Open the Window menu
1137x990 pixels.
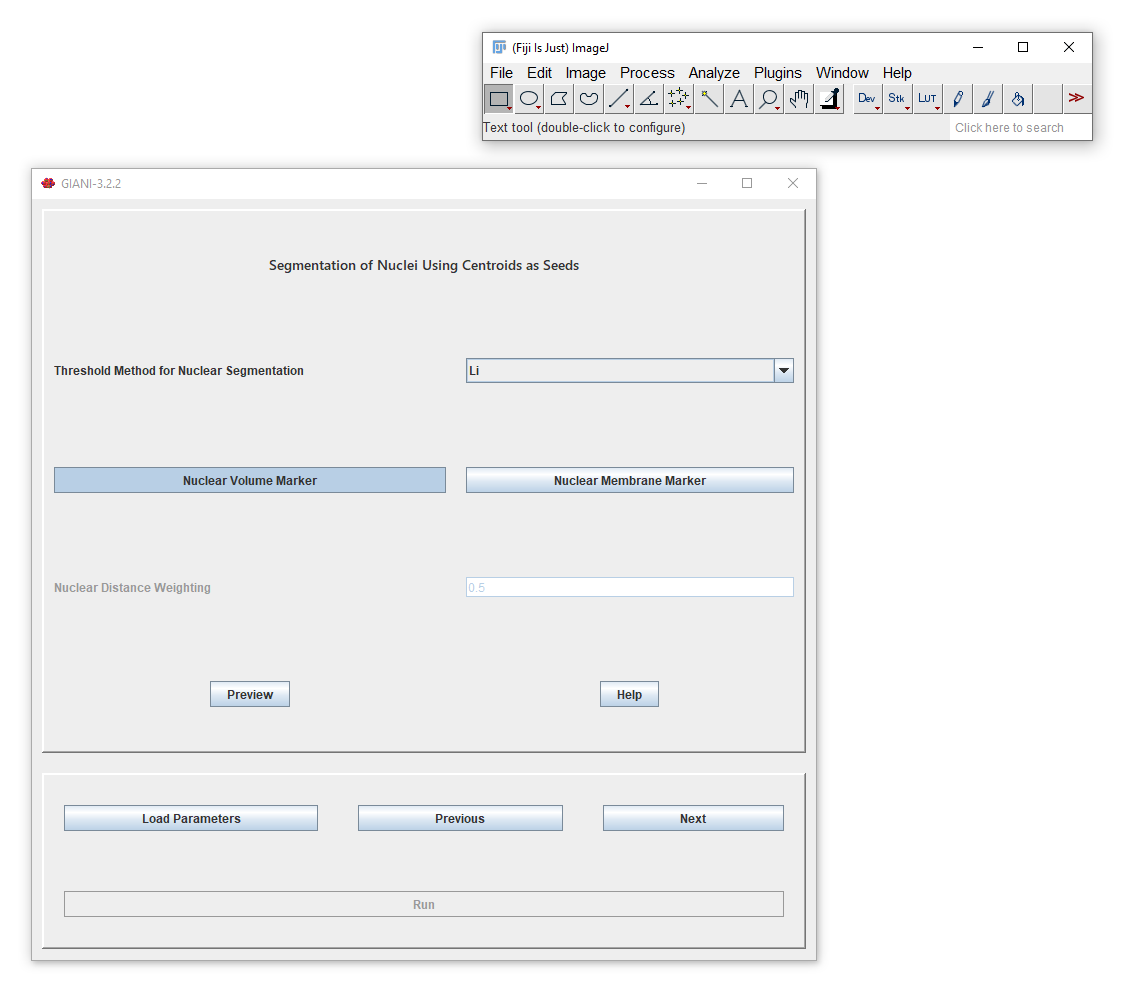pyautogui.click(x=842, y=73)
